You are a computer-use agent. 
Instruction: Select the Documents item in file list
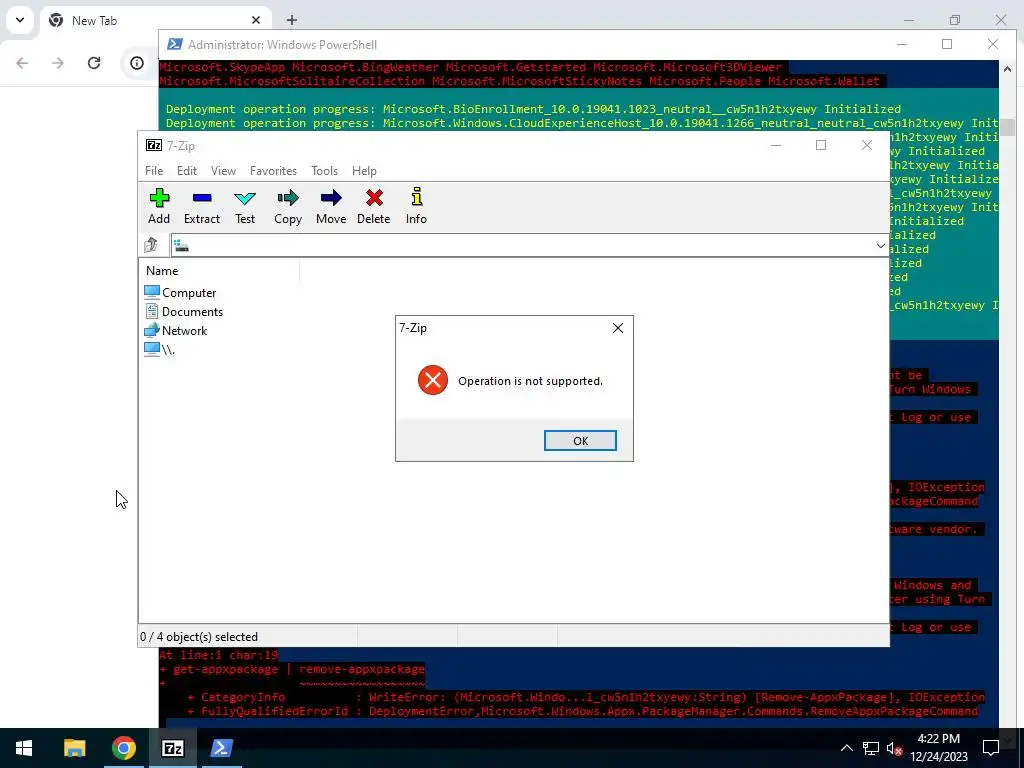point(184,312)
